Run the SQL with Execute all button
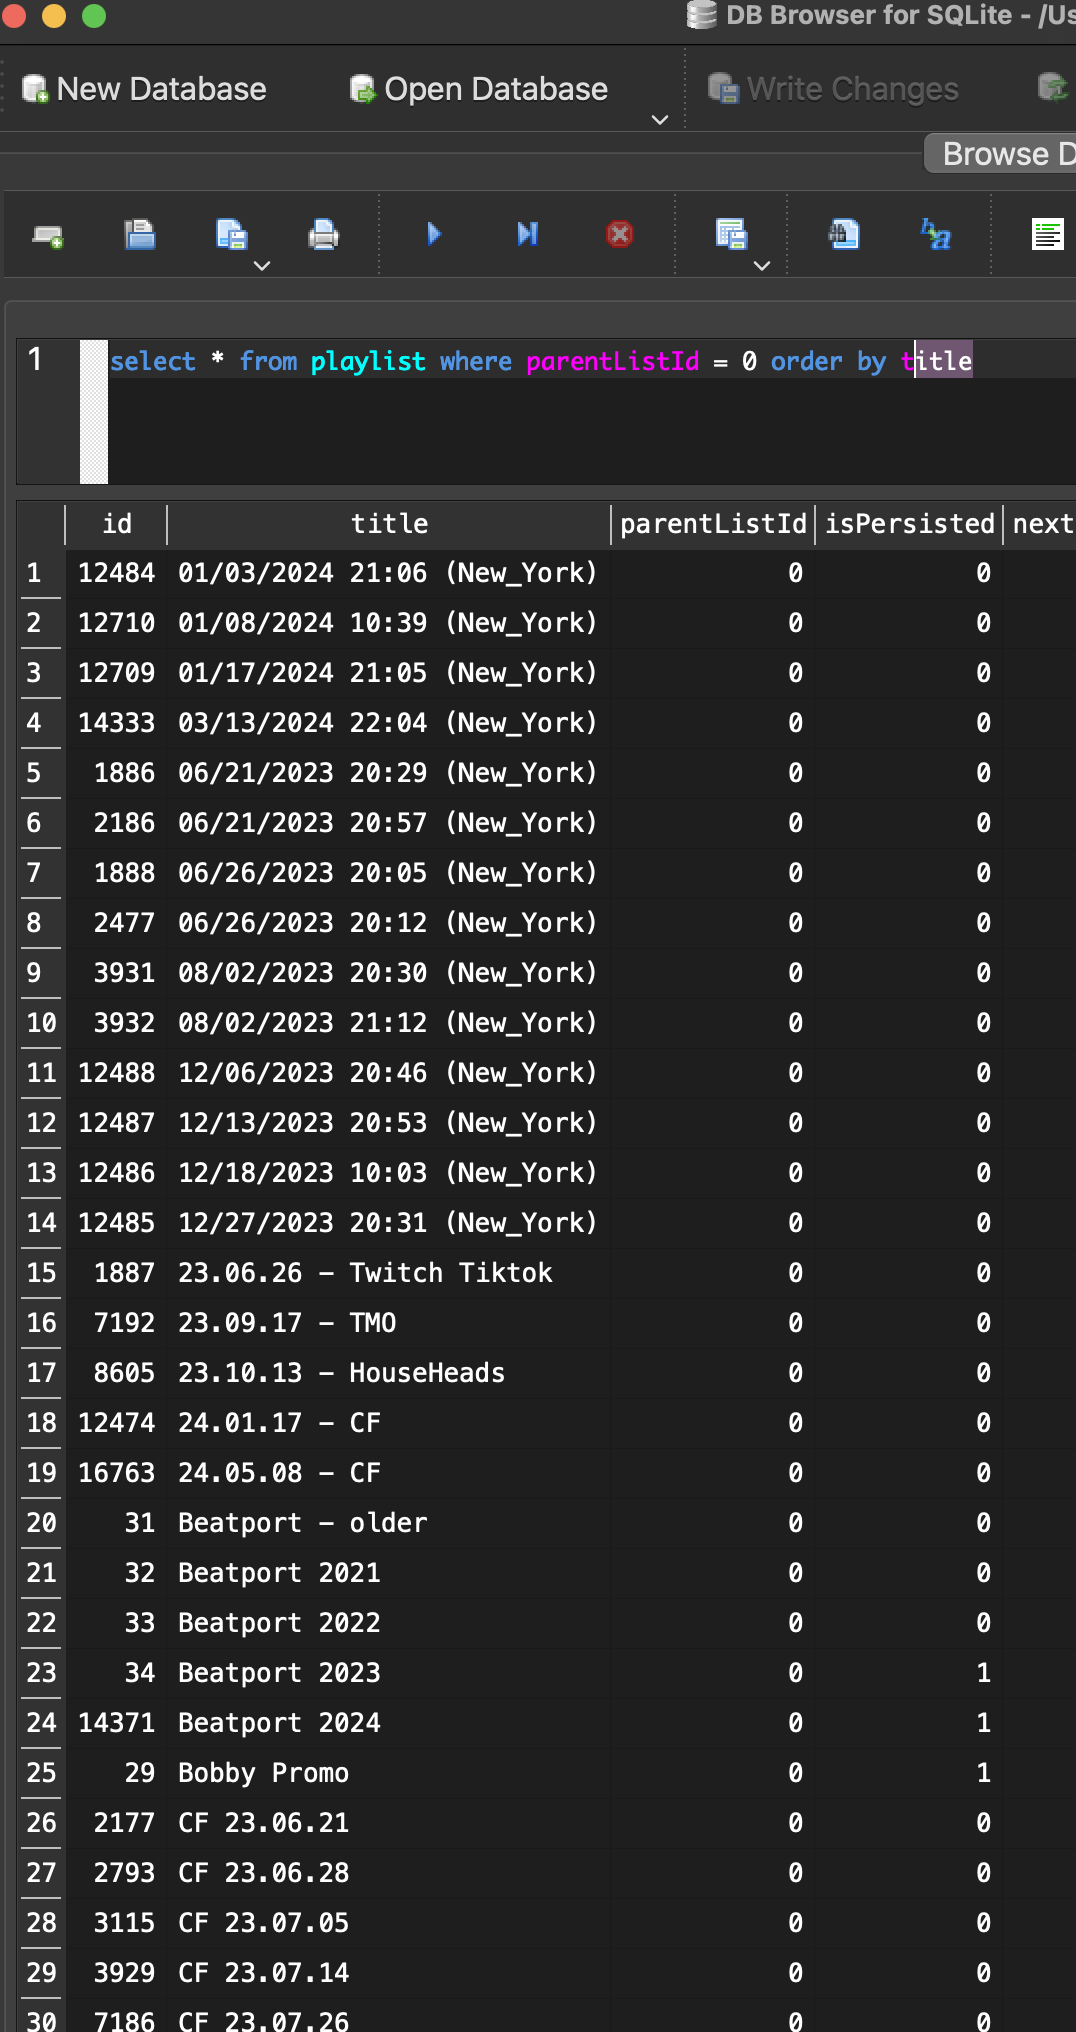1076x2032 pixels. click(434, 234)
